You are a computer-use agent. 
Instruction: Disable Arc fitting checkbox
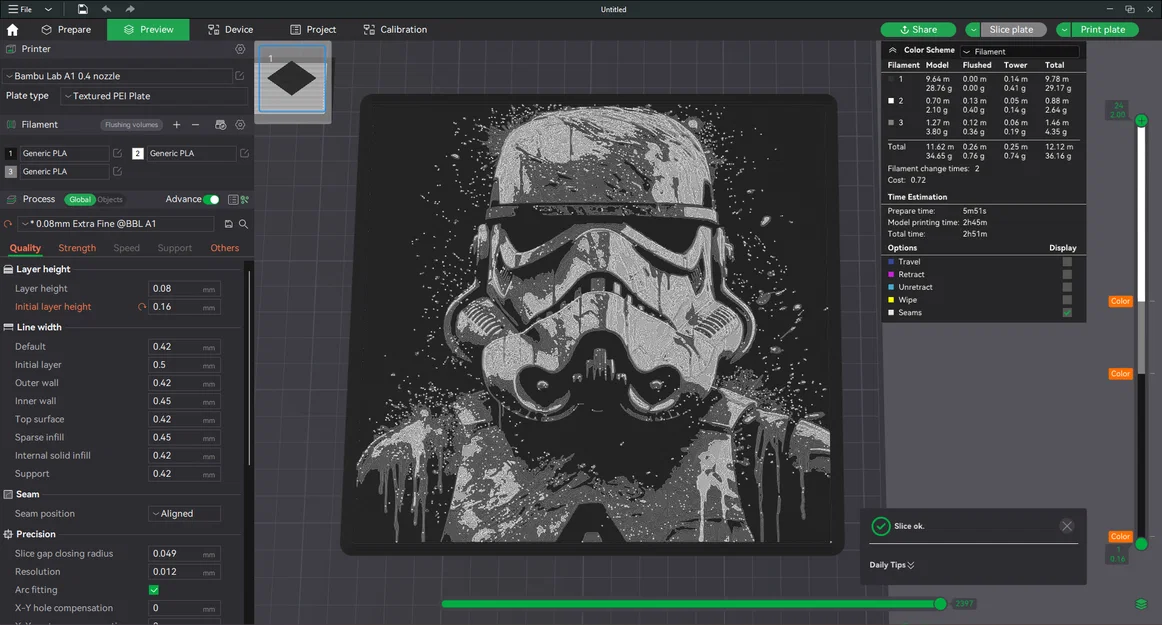tap(155, 590)
